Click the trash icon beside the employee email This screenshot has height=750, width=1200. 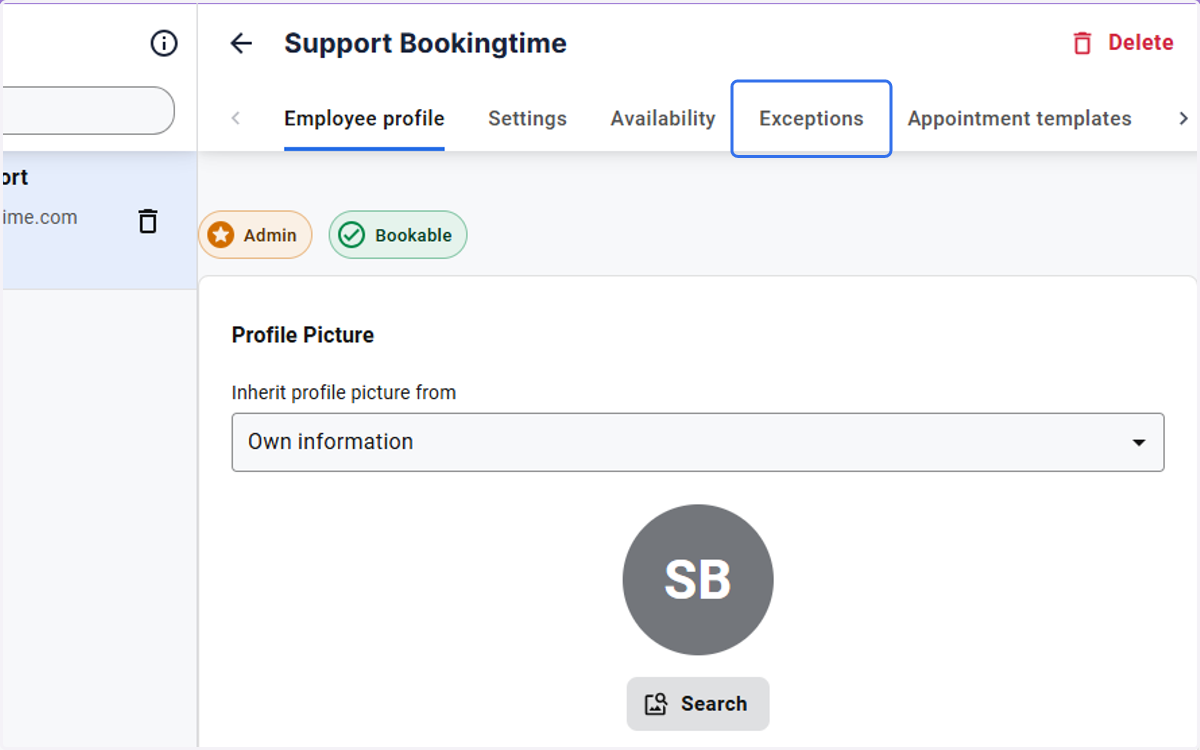[148, 220]
